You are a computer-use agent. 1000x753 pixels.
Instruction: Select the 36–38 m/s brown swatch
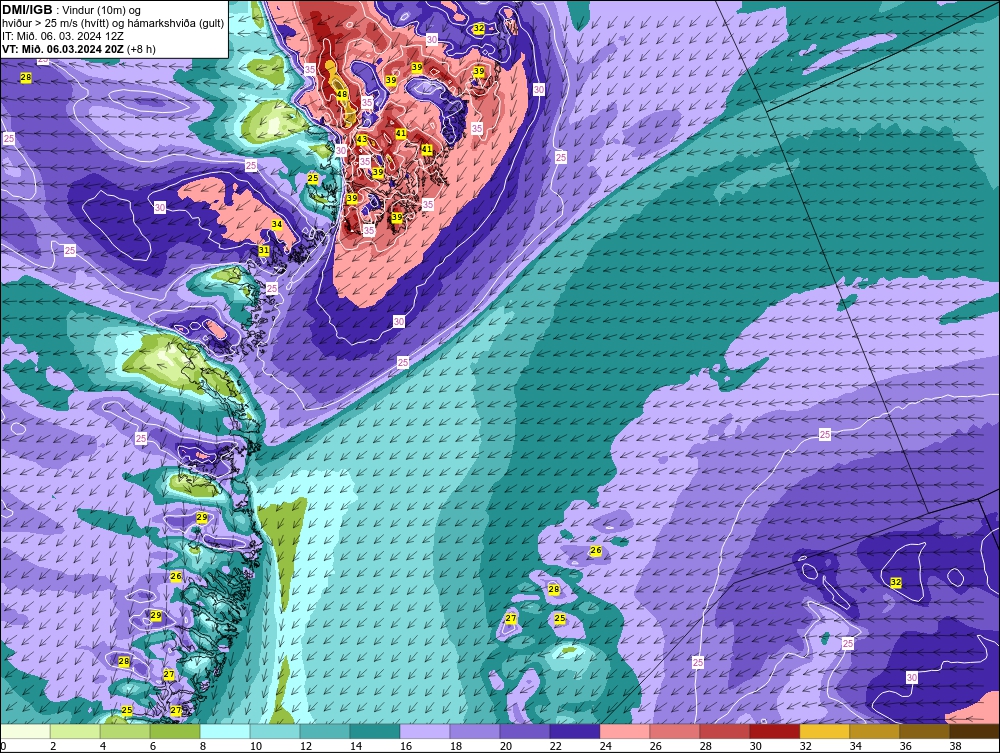tap(925, 731)
